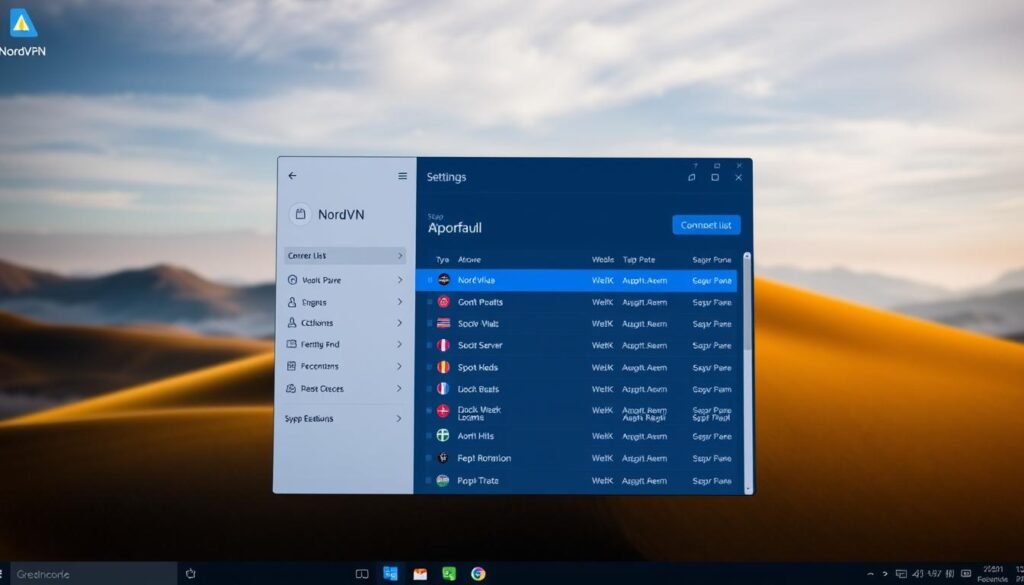Expand the Engres chevron
The image size is (1024, 585).
[400, 302]
